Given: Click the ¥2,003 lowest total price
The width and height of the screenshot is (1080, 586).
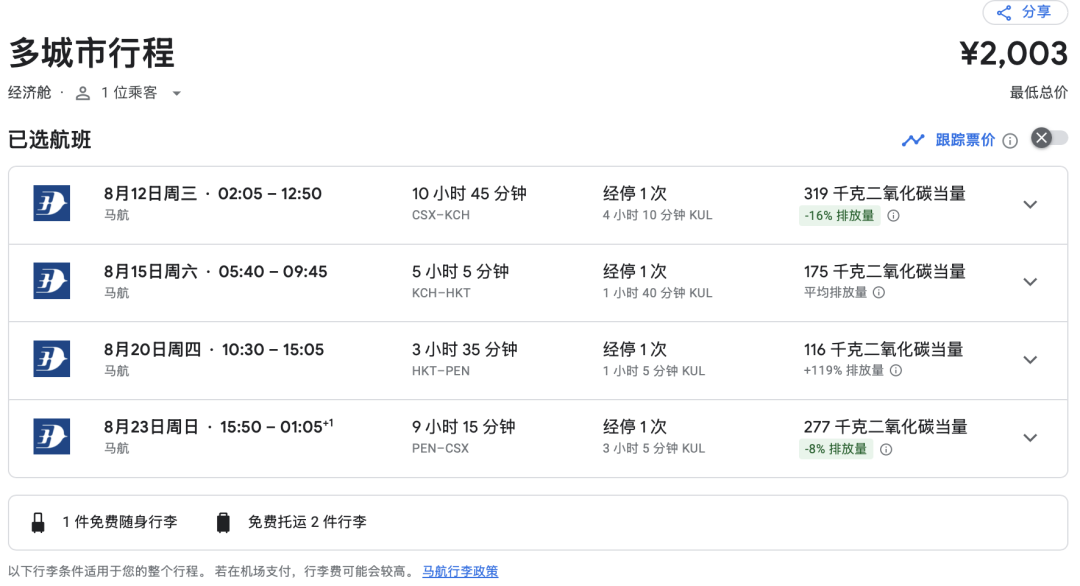Looking at the screenshot, I should (x=1013, y=53).
